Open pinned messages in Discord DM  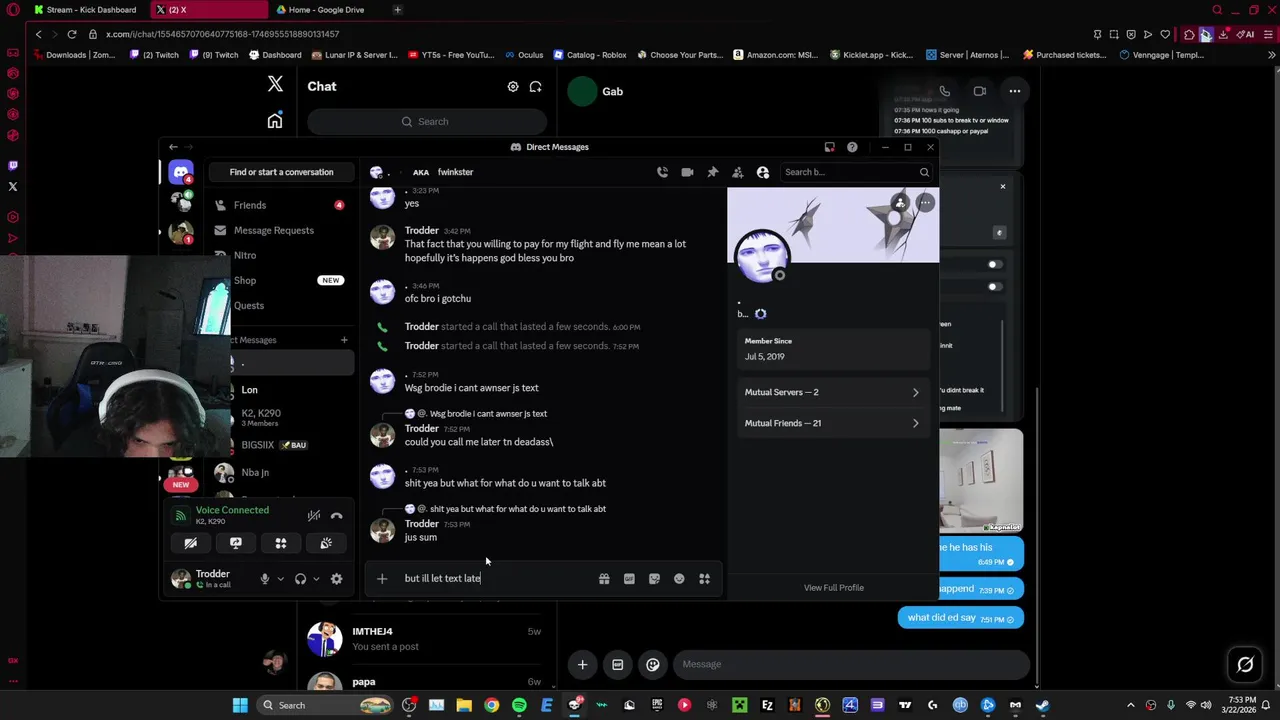coord(713,172)
